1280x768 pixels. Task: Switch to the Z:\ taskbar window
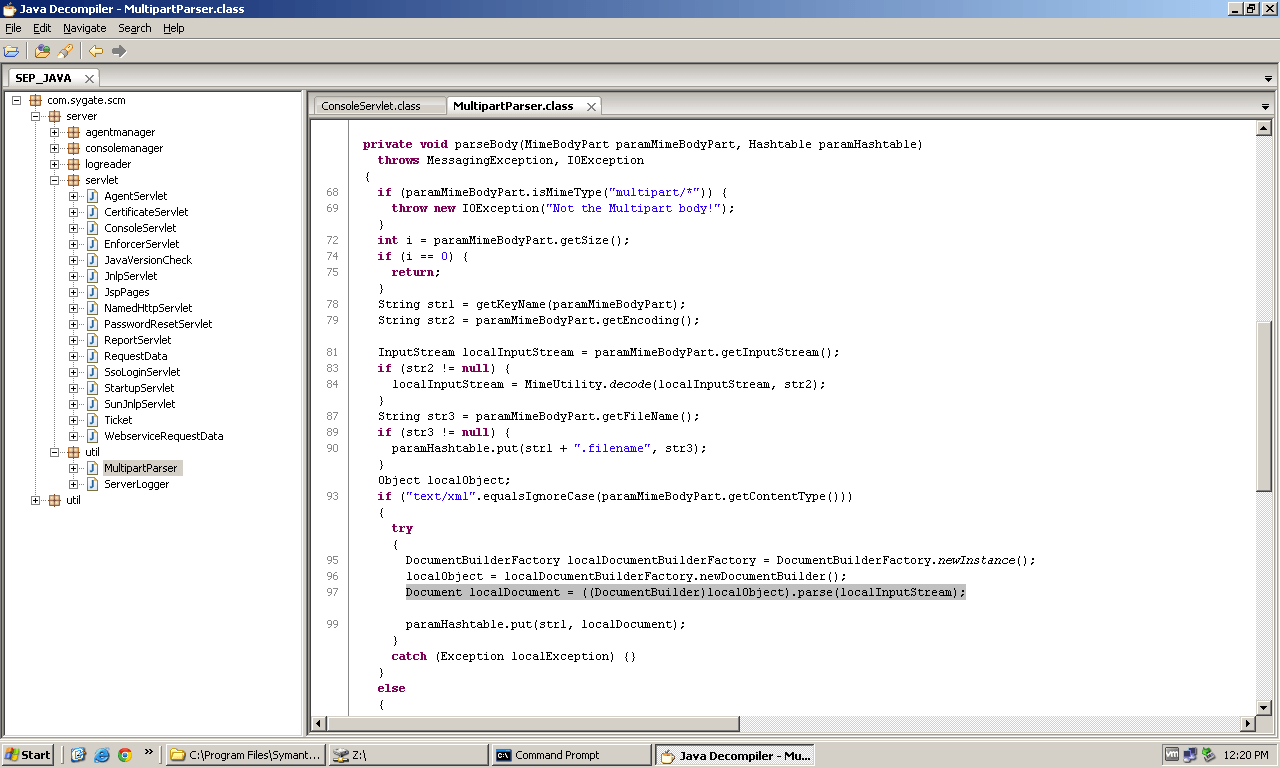(408, 755)
